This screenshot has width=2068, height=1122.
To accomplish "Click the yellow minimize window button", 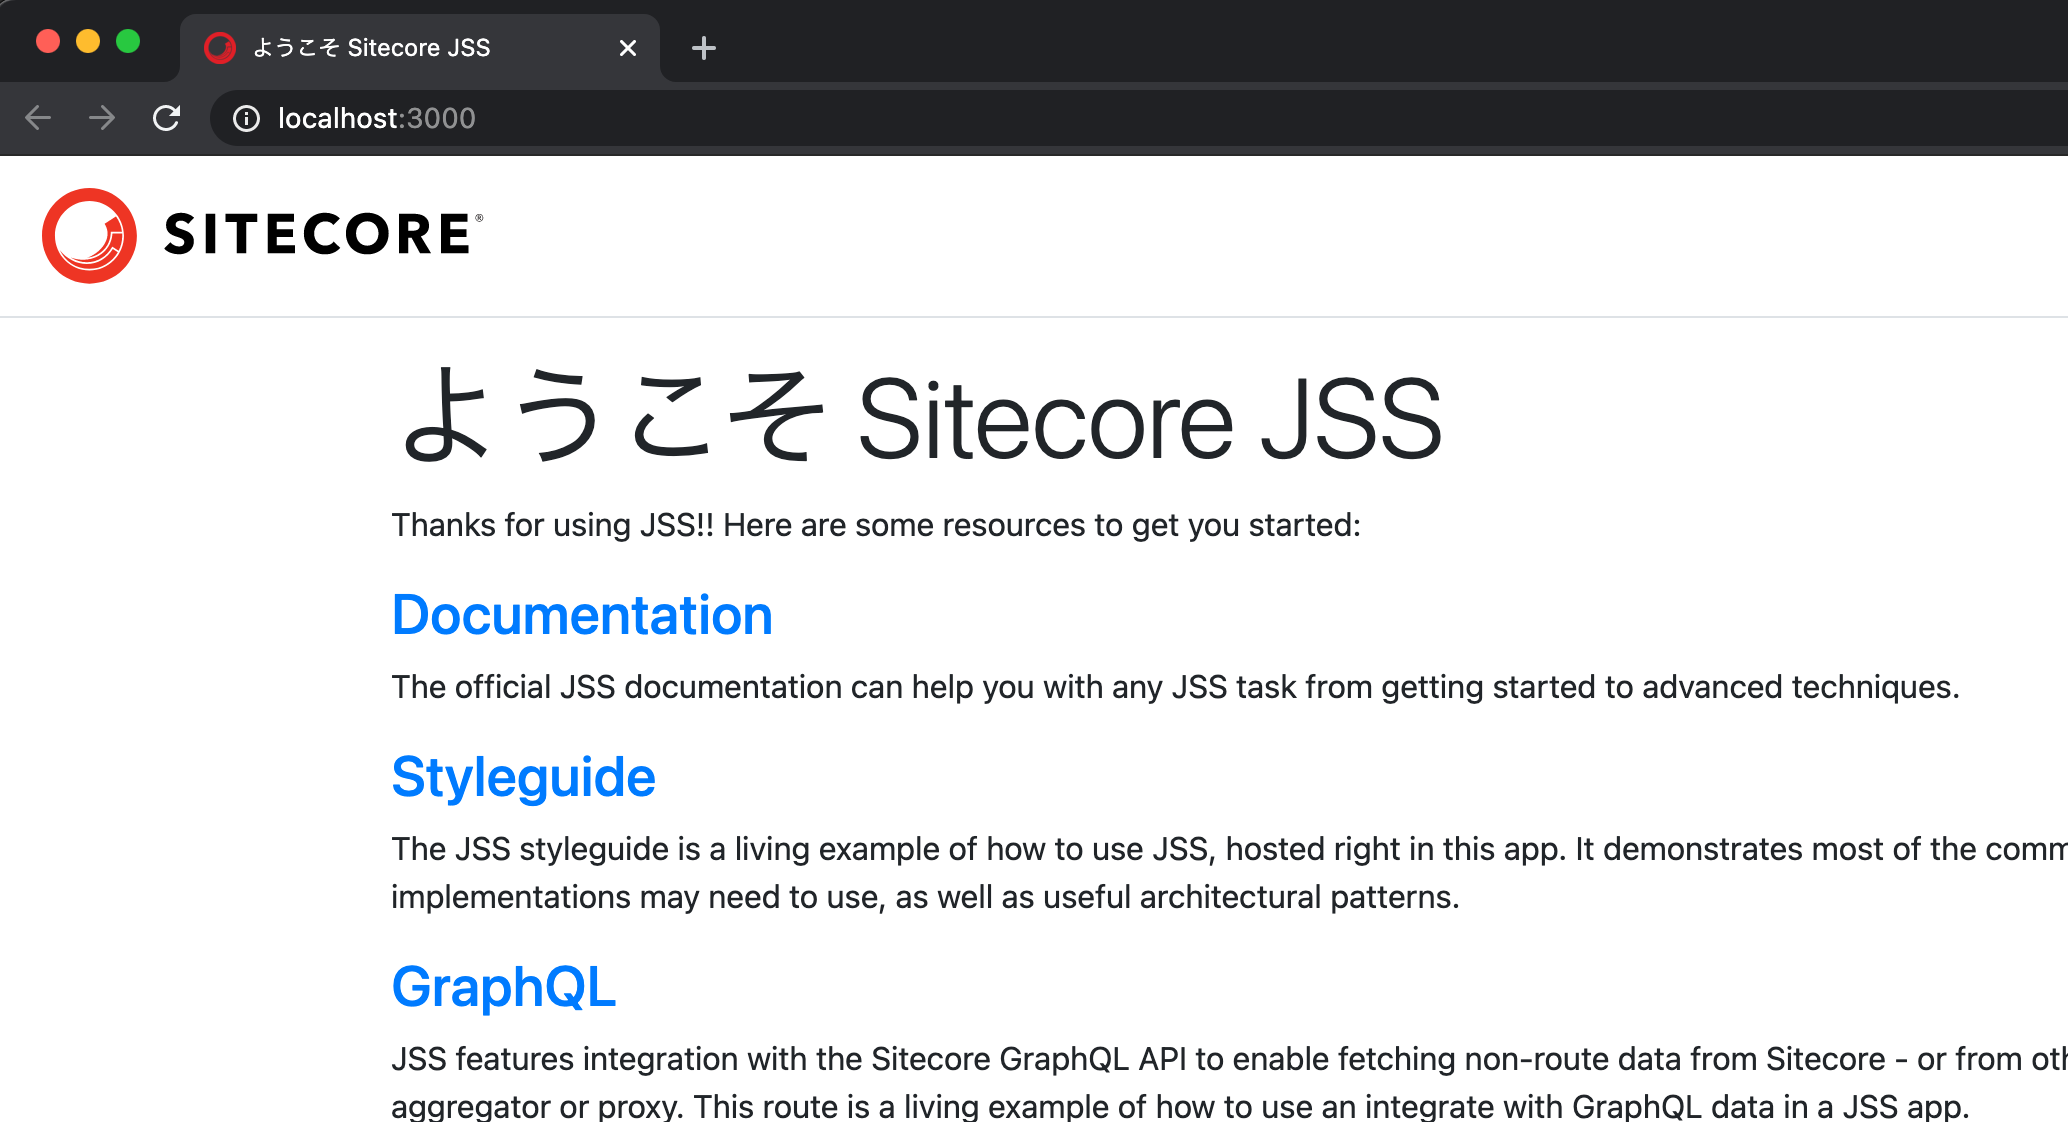I will [88, 41].
